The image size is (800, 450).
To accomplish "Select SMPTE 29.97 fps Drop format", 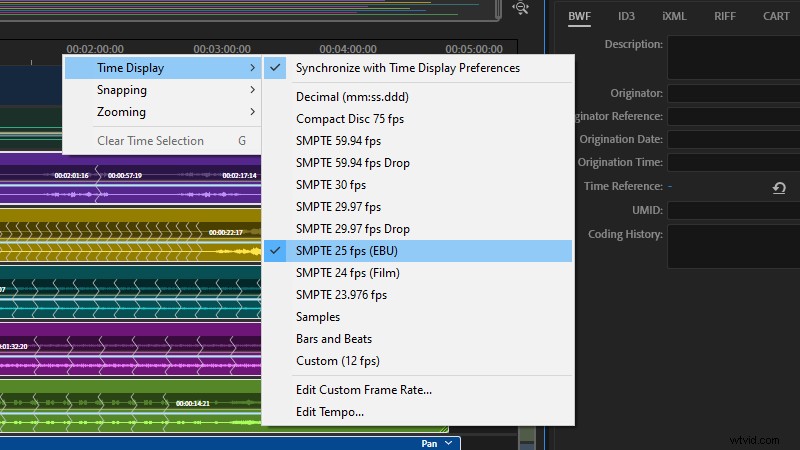I will (x=418, y=229).
